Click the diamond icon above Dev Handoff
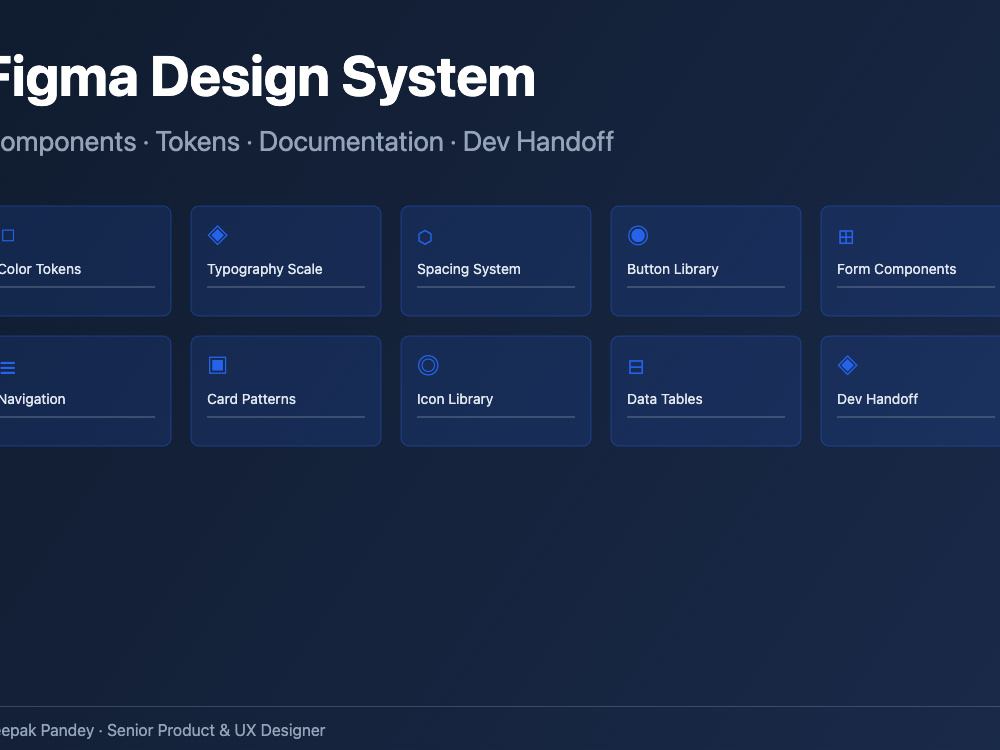Image resolution: width=1000 pixels, height=750 pixels. (x=847, y=365)
